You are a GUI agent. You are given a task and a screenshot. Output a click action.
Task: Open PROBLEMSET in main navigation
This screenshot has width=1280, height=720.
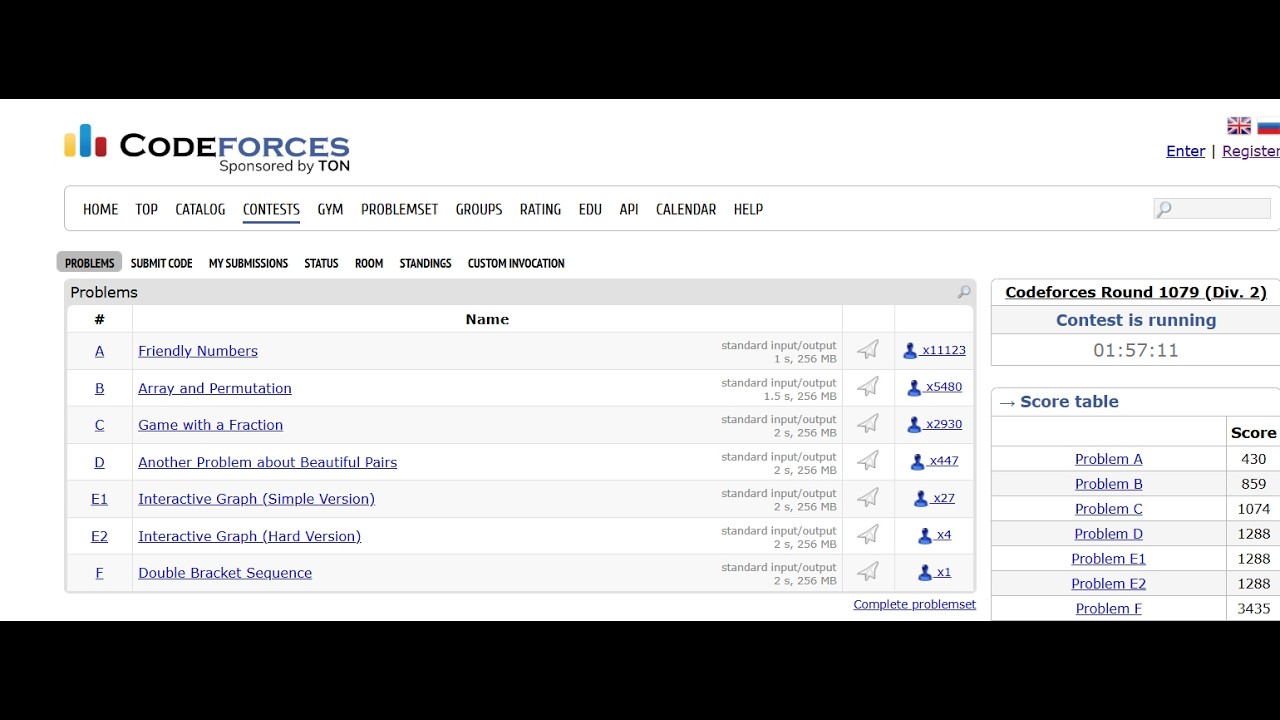pyautogui.click(x=400, y=209)
